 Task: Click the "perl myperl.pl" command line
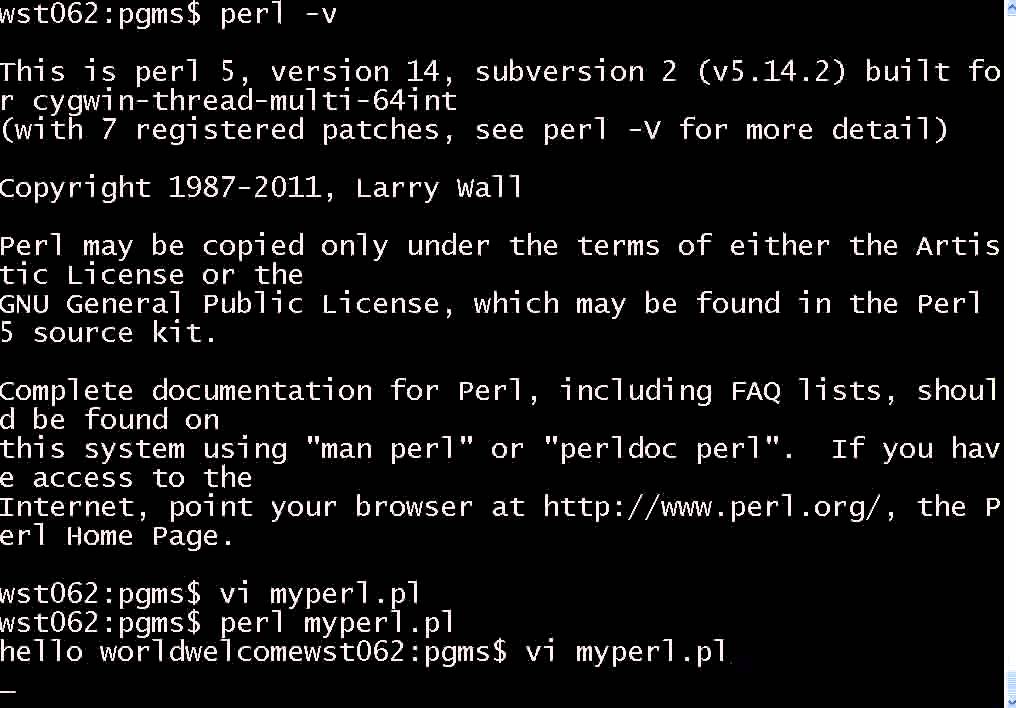pos(337,623)
